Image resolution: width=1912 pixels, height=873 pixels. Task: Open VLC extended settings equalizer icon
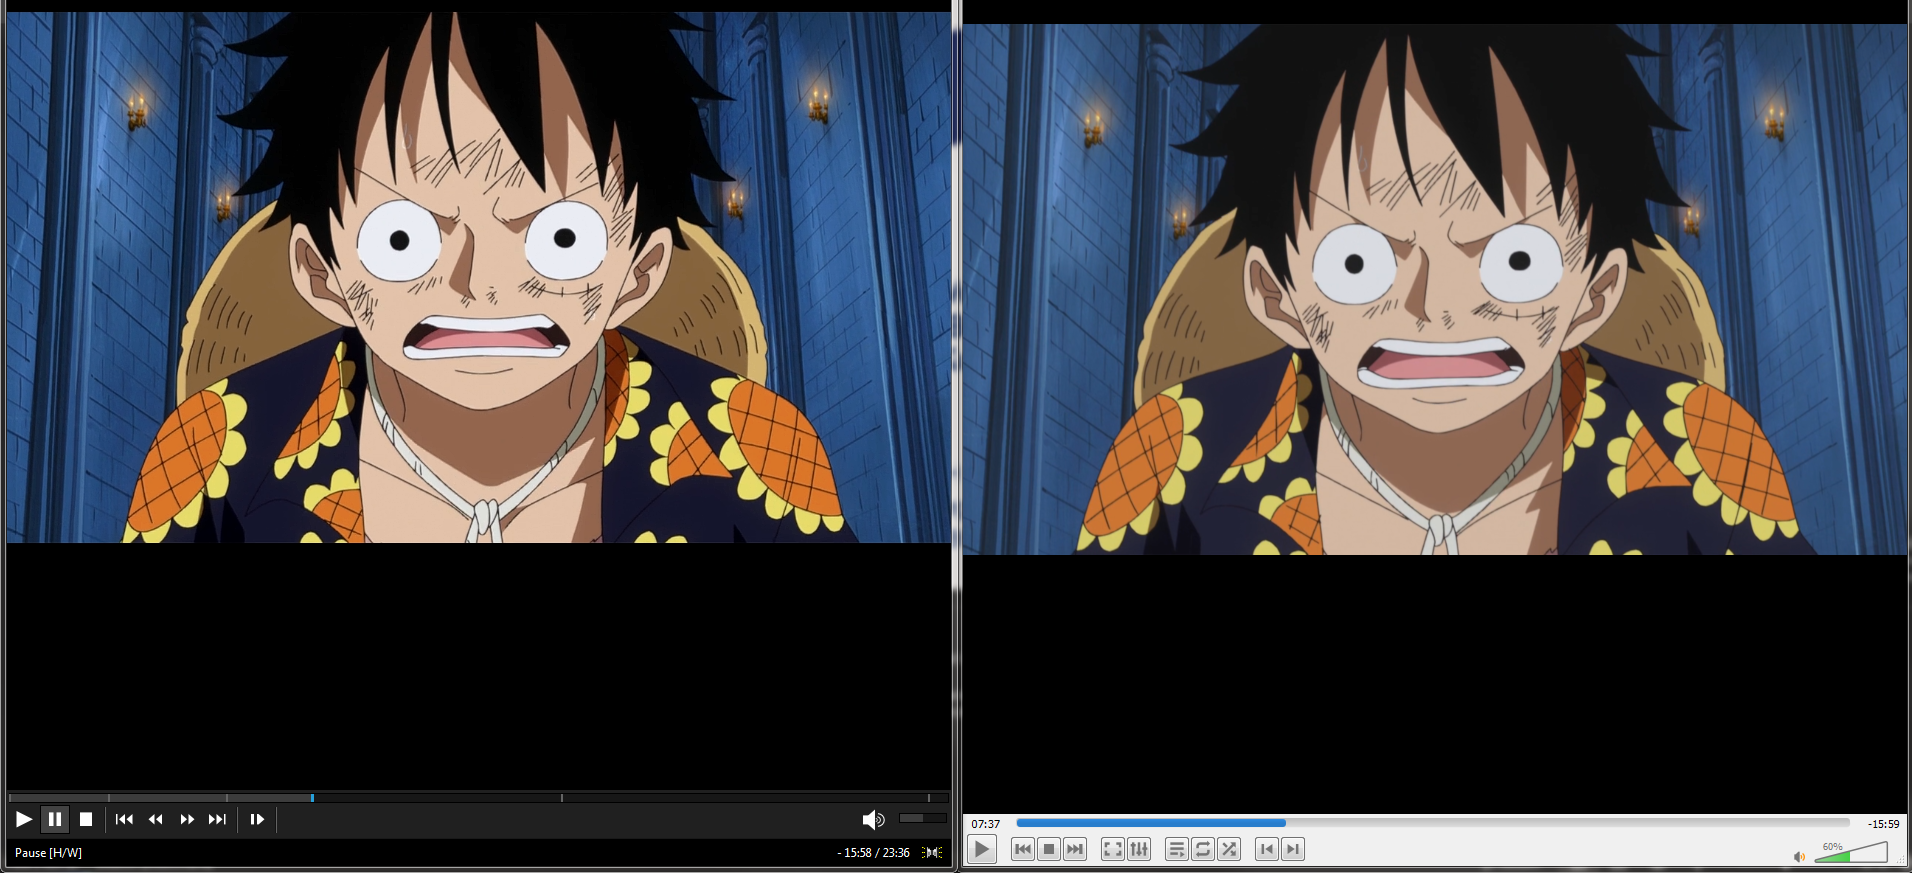click(x=1138, y=849)
